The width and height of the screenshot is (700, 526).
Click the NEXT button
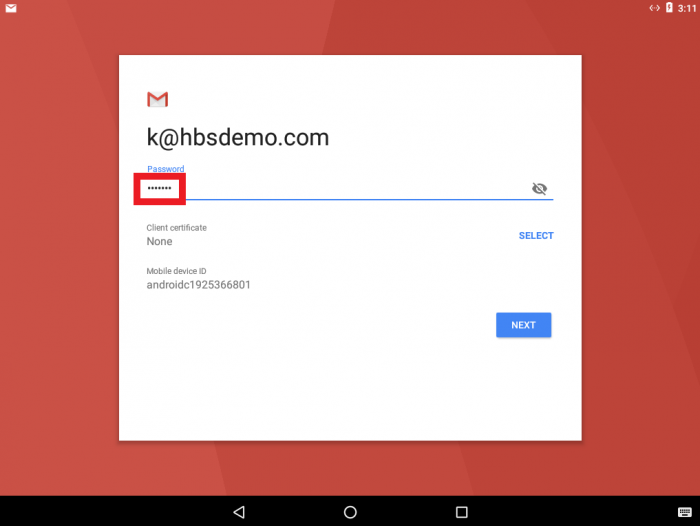[523, 325]
